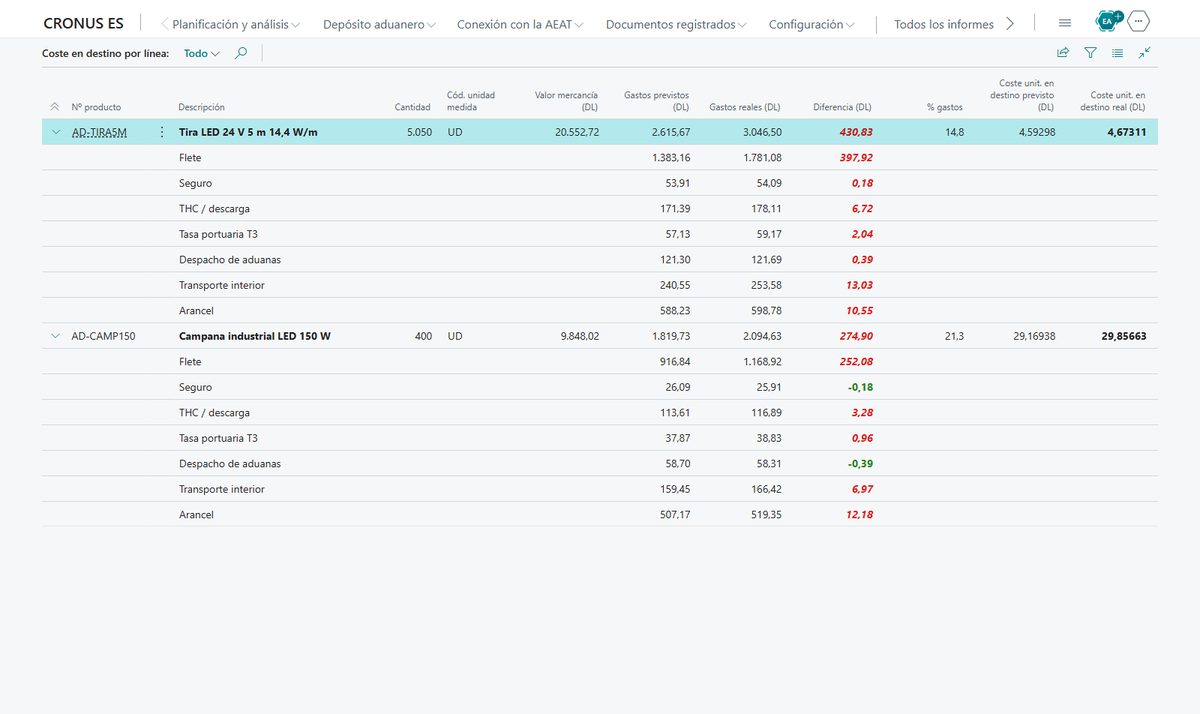The width and height of the screenshot is (1200, 714).
Task: Expand the Depósito aduanero menu
Action: (x=379, y=24)
